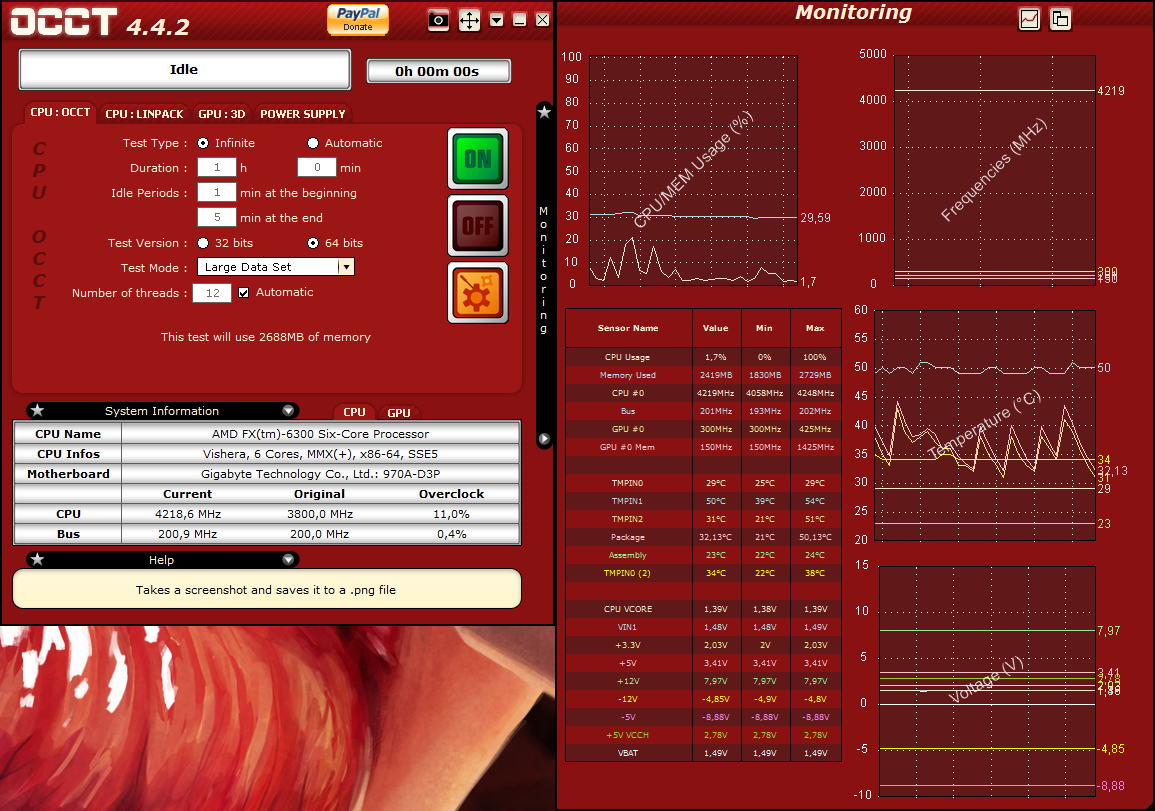Select the Memory Used sensor row
Image resolution: width=1155 pixels, height=811 pixels.
coord(703,375)
